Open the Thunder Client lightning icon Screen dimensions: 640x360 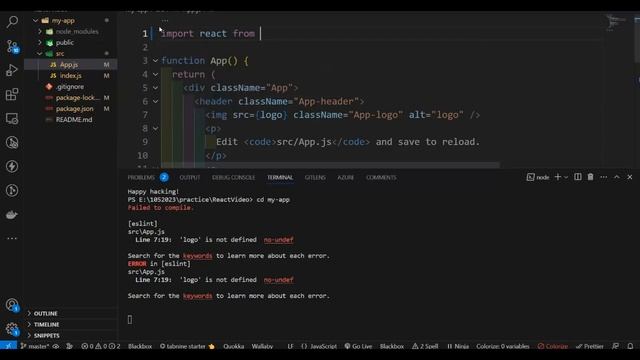(x=12, y=166)
